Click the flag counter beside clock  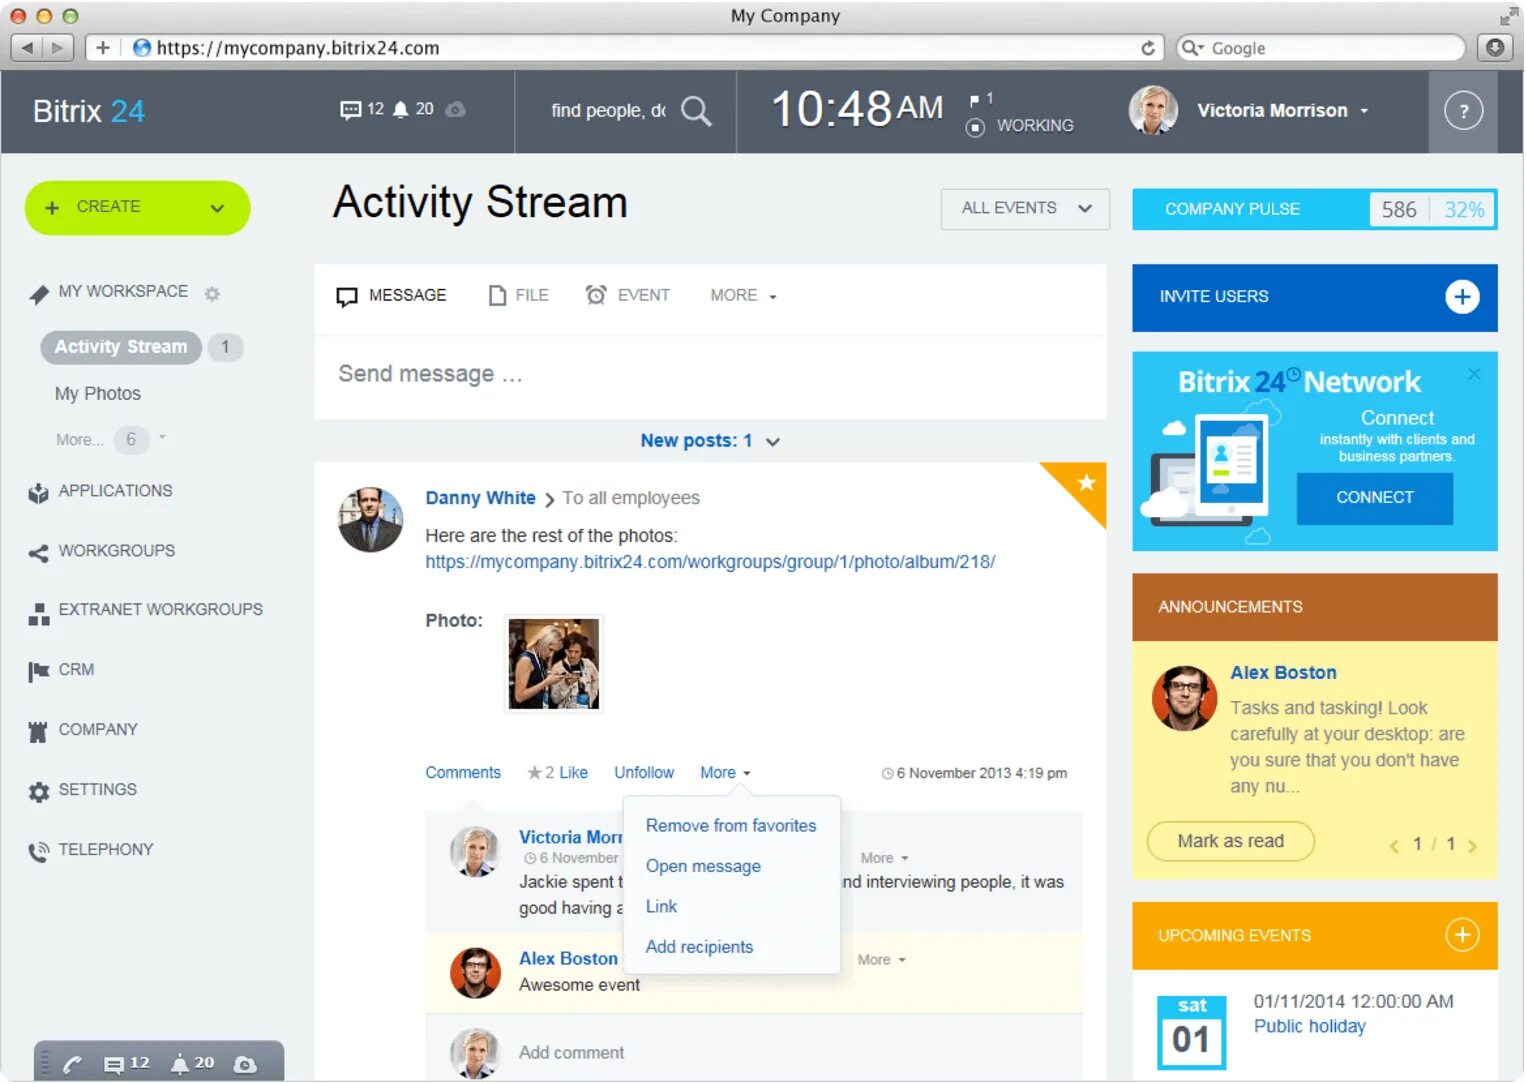tap(981, 98)
